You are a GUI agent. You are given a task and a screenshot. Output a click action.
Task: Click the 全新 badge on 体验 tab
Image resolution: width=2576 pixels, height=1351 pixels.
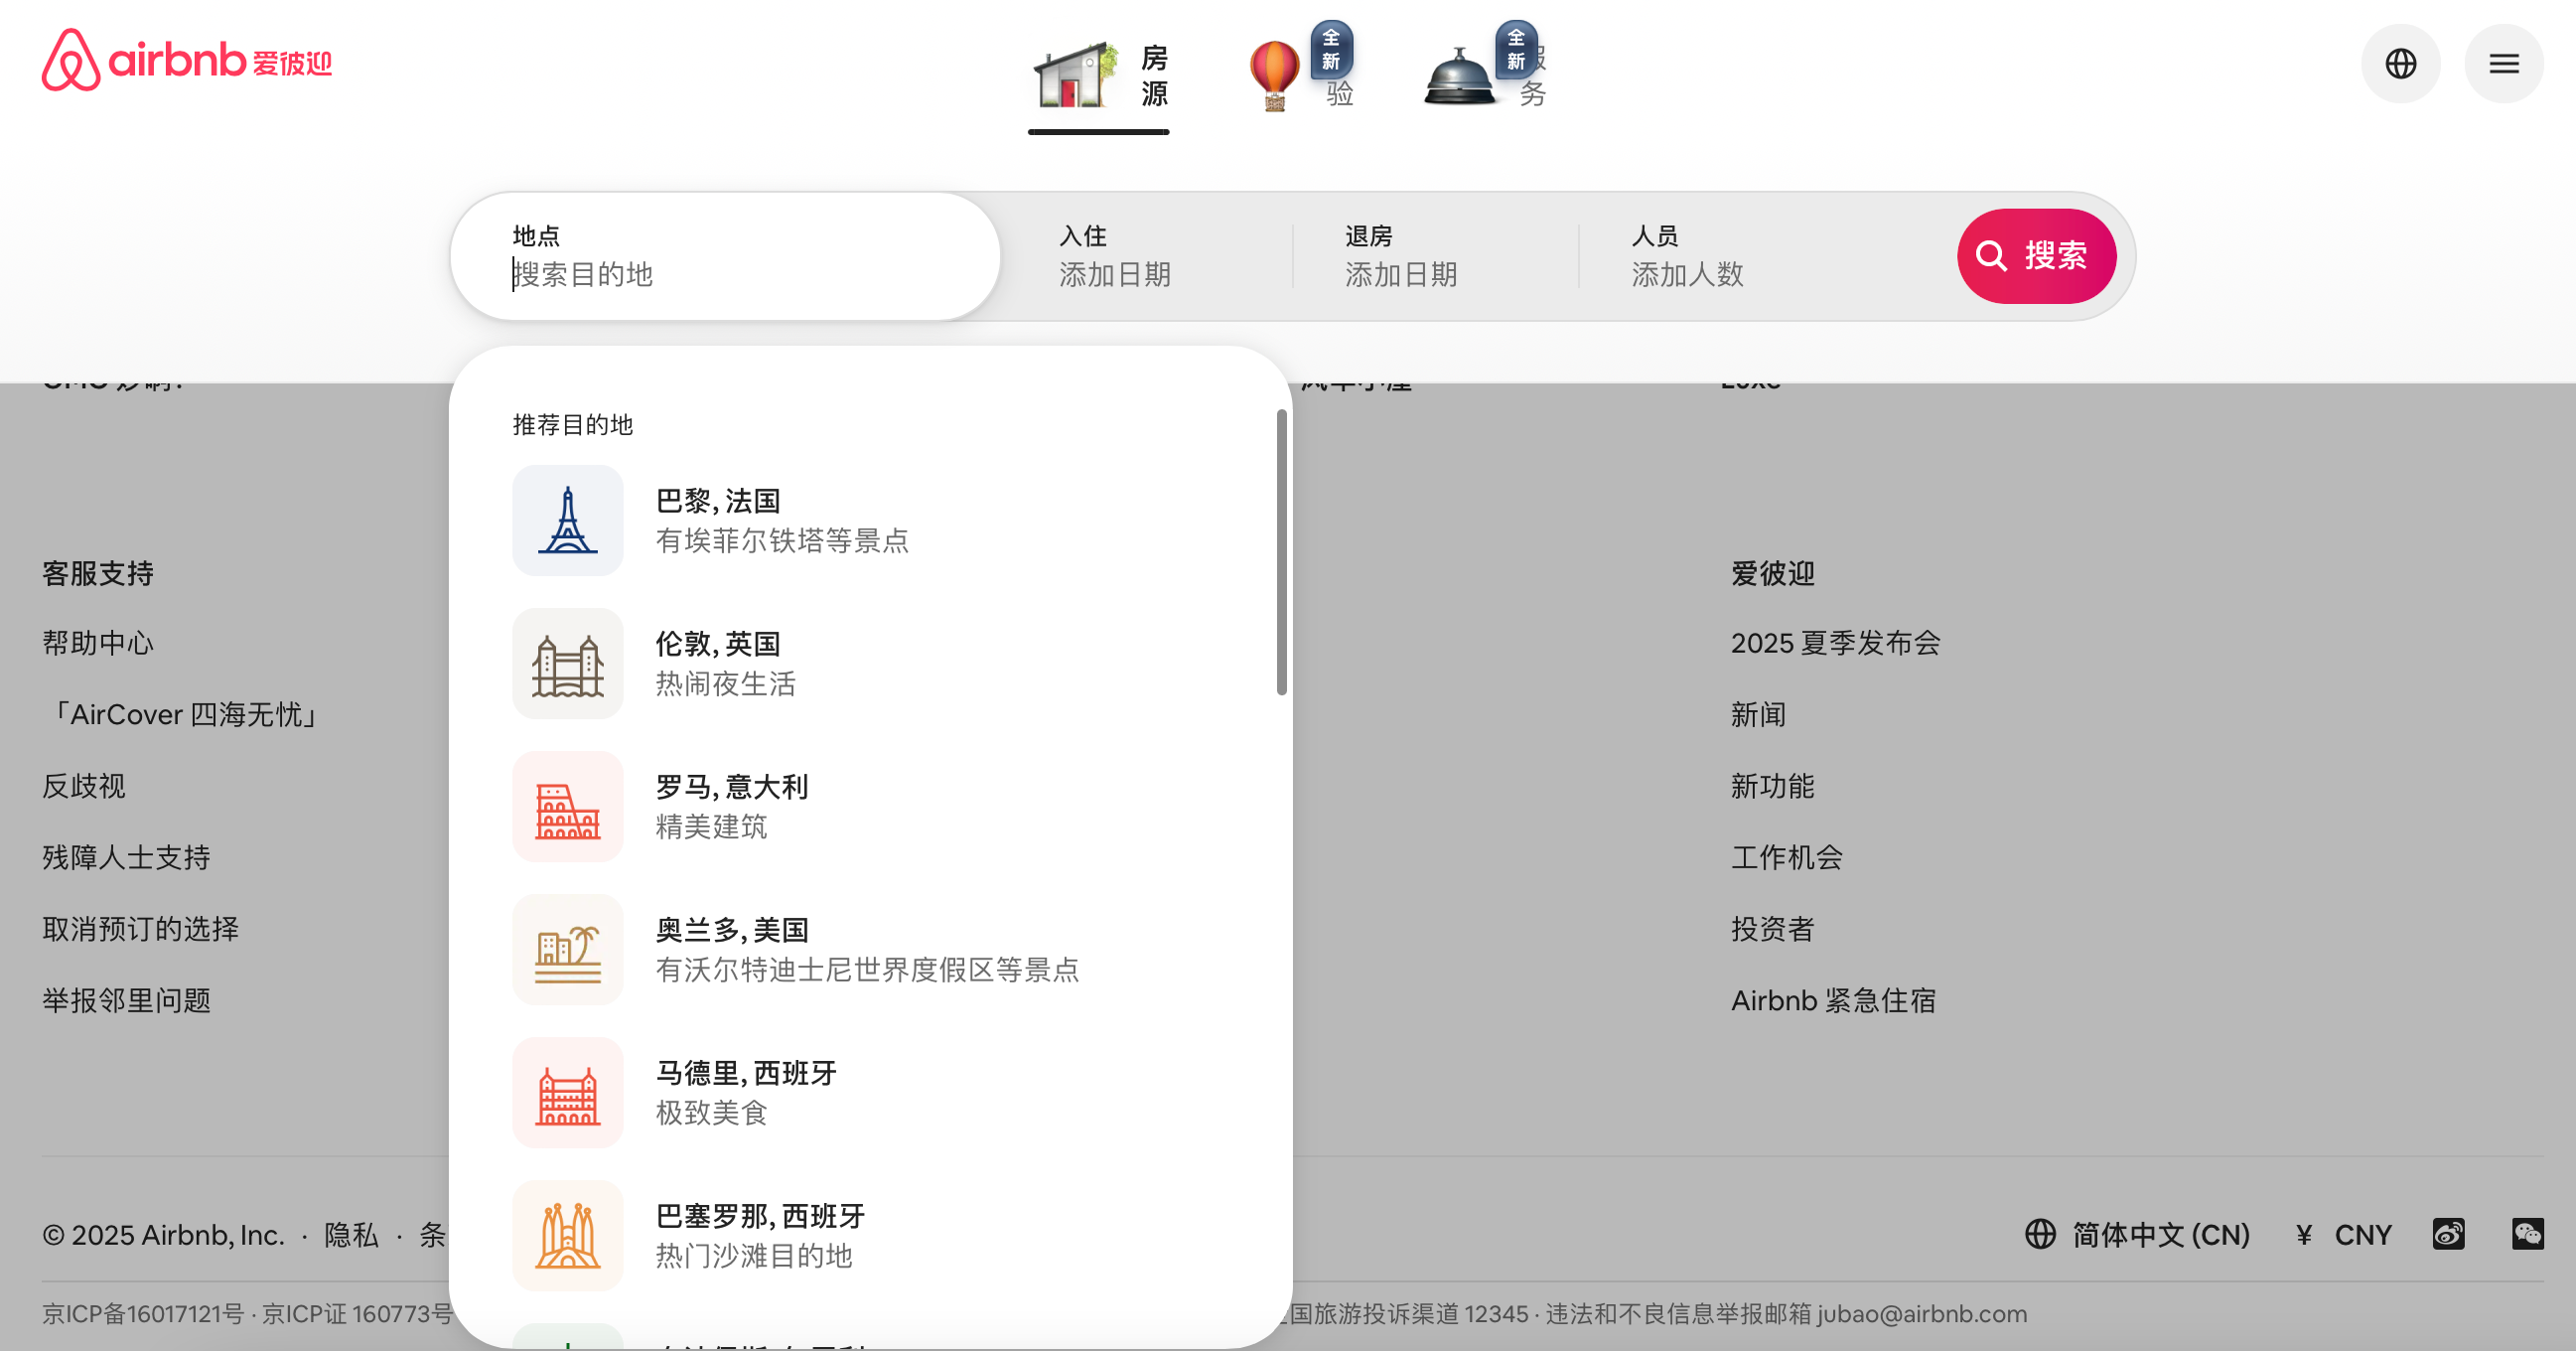click(1331, 49)
